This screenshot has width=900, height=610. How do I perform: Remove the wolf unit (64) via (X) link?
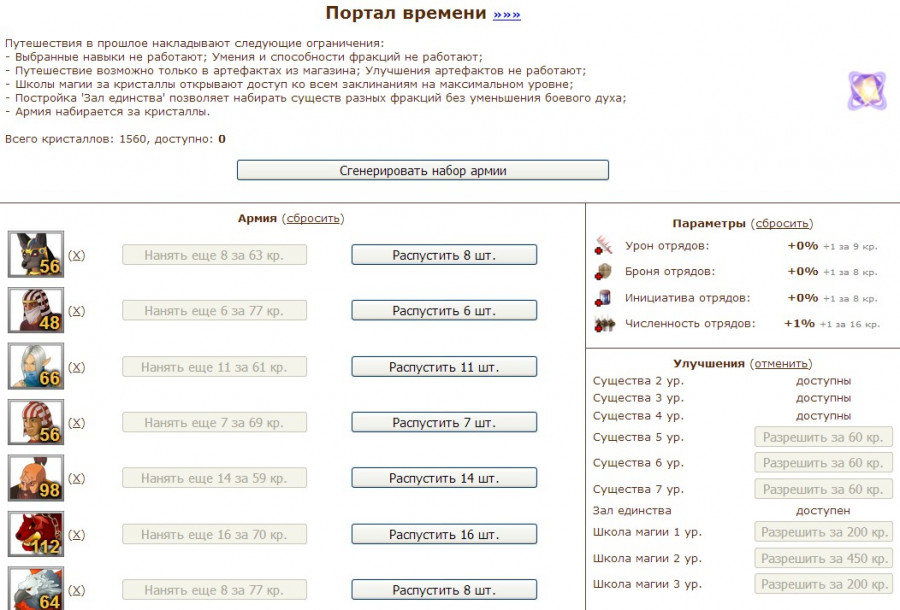click(76, 590)
